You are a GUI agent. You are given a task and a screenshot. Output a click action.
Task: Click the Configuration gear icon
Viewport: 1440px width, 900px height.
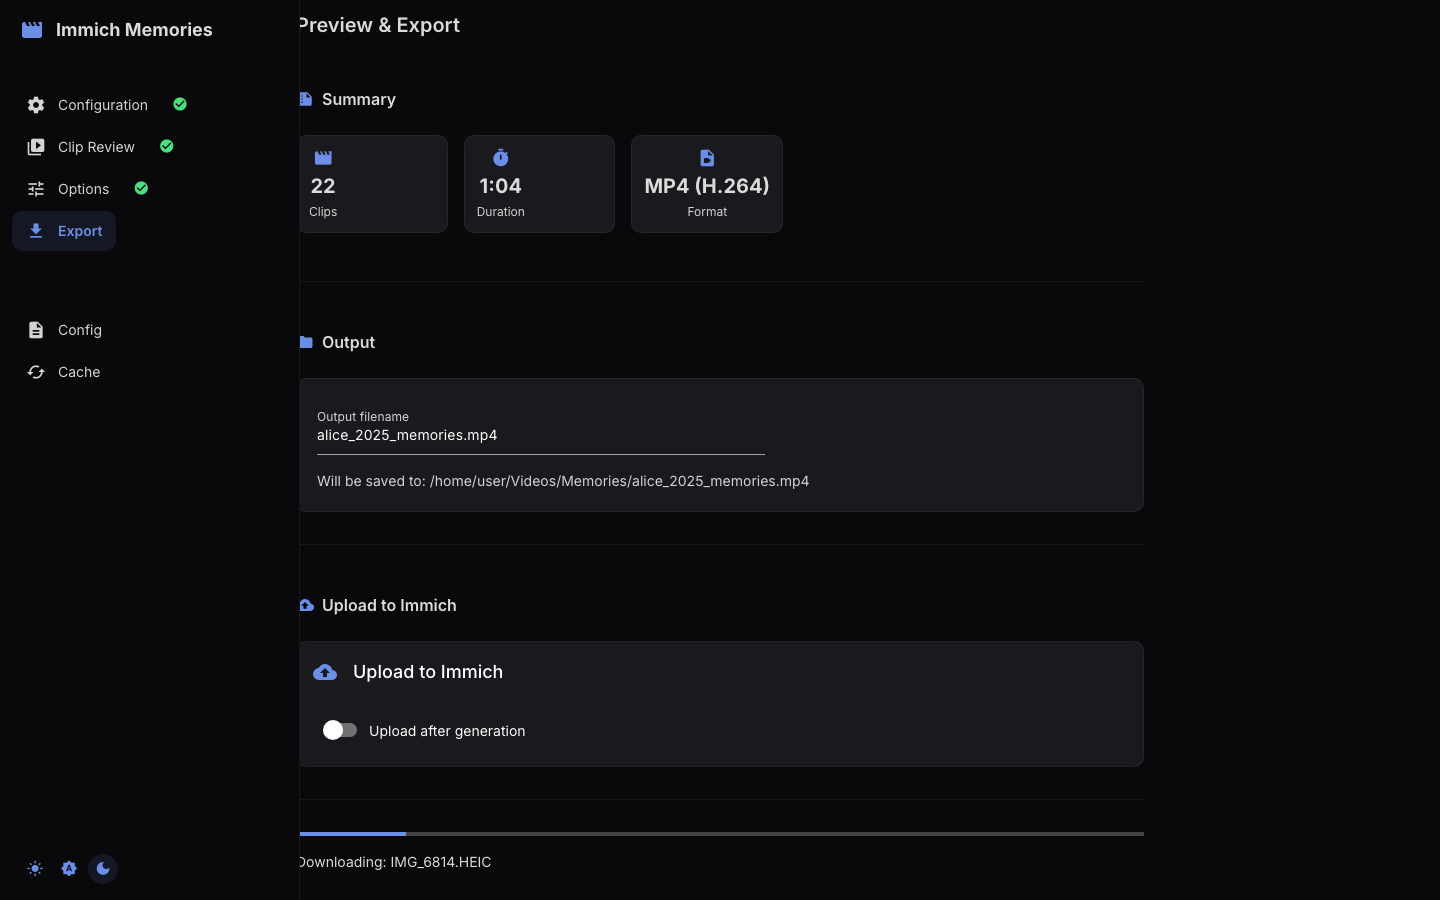(36, 105)
